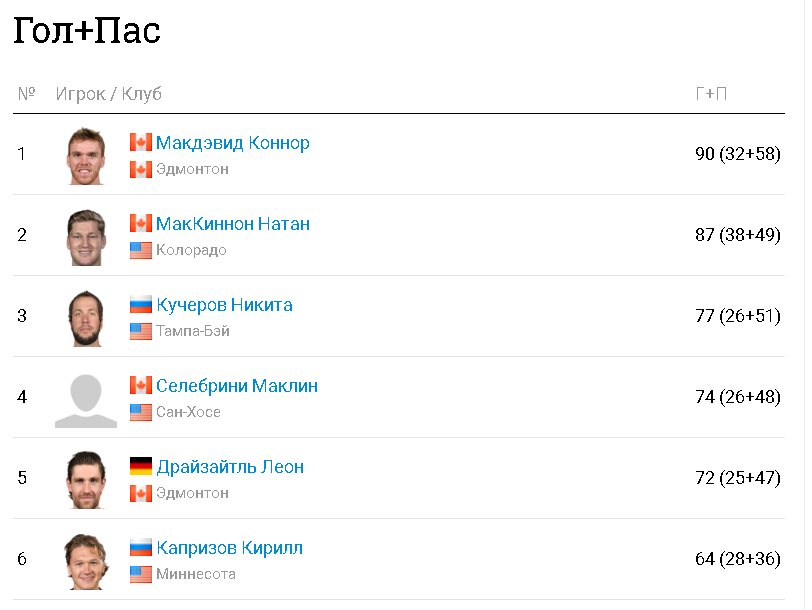812x610 pixels.
Task: Open Драйзайтль Леон player link
Action: 230,467
